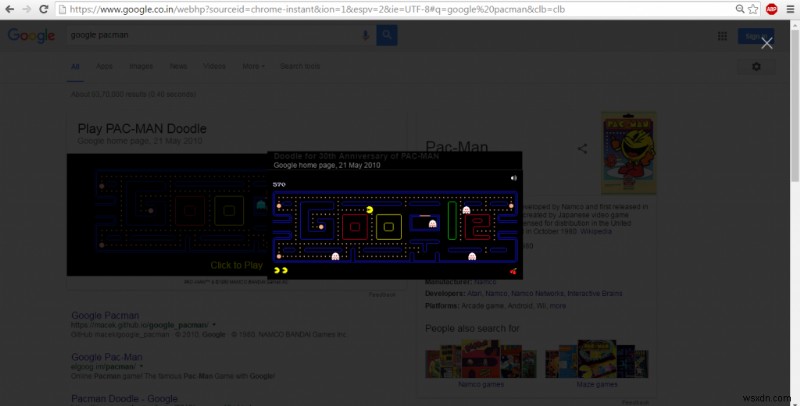
Task: Open the Google apps grid icon
Action: coord(722,36)
